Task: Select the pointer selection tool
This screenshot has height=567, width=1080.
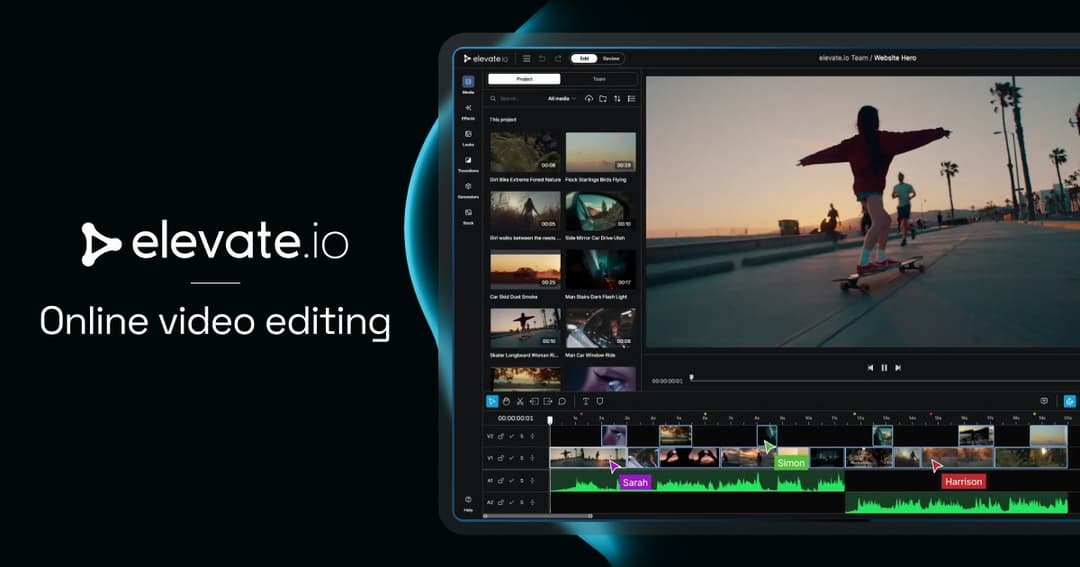Action: point(492,401)
